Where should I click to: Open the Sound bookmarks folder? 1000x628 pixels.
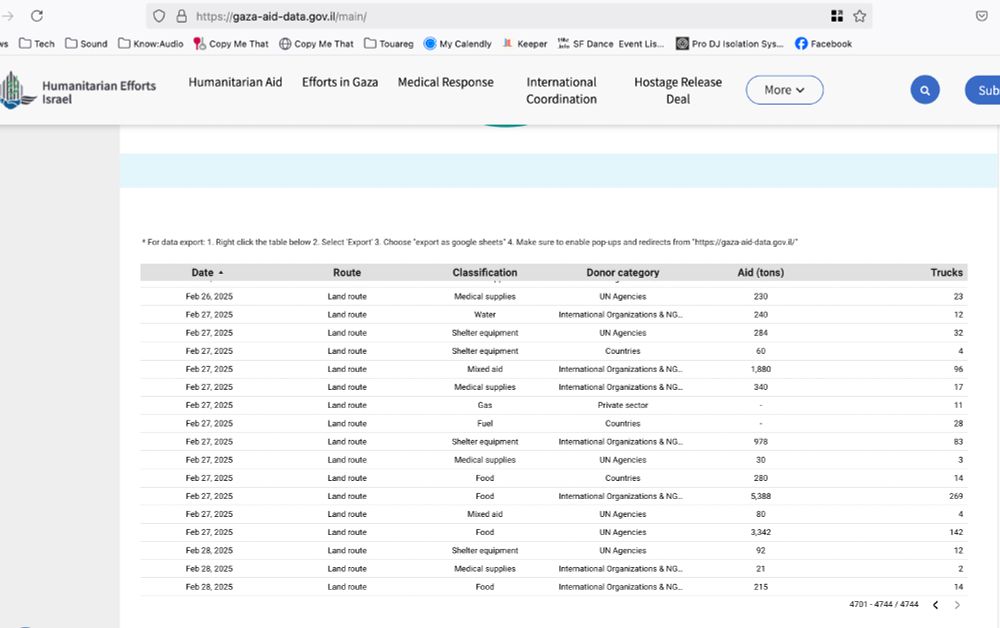pos(86,43)
